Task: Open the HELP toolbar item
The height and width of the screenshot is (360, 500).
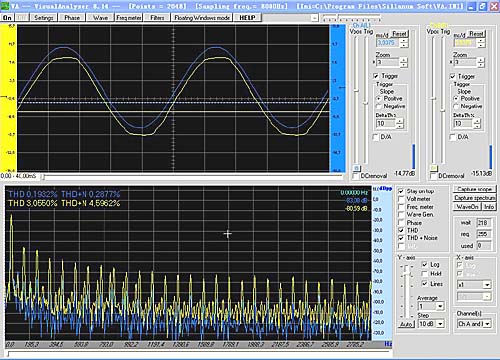Action: click(247, 18)
